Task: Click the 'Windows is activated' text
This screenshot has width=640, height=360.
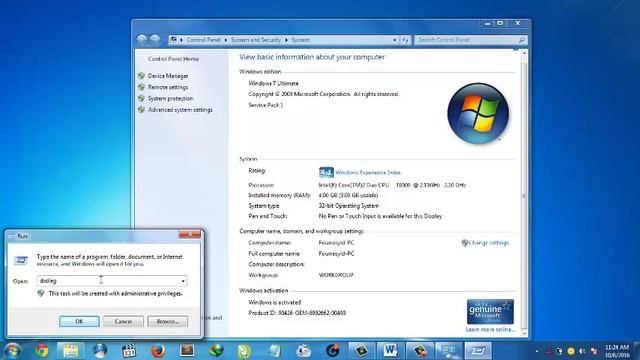Action: pos(274,302)
